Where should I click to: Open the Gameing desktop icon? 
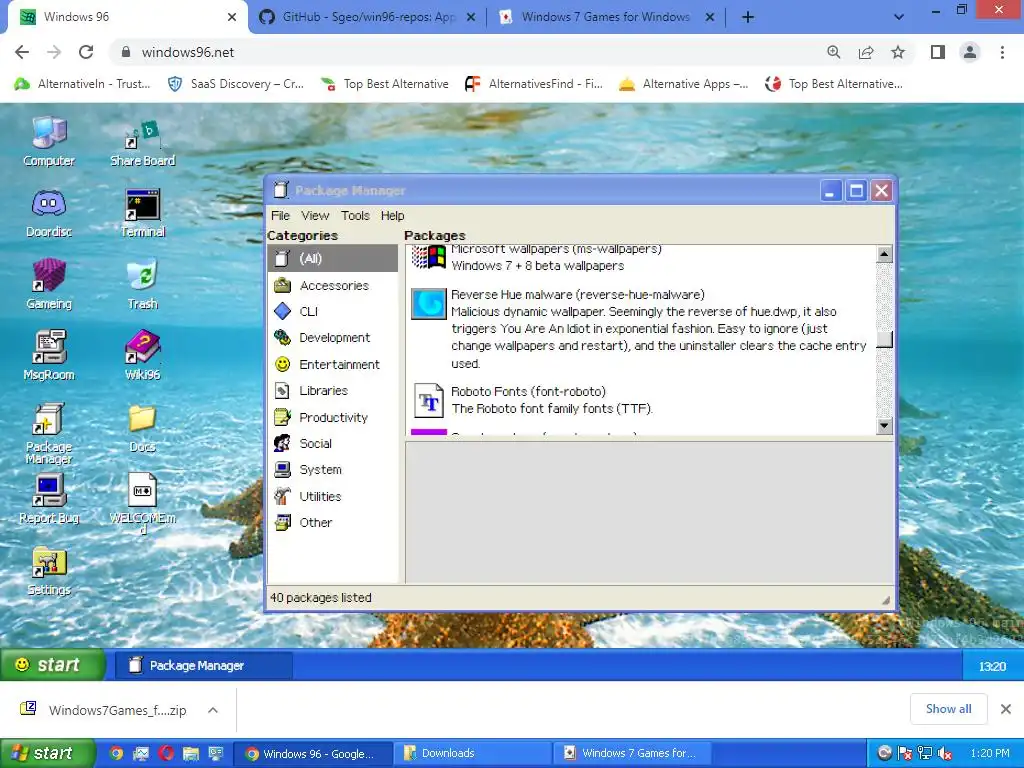[x=49, y=284]
